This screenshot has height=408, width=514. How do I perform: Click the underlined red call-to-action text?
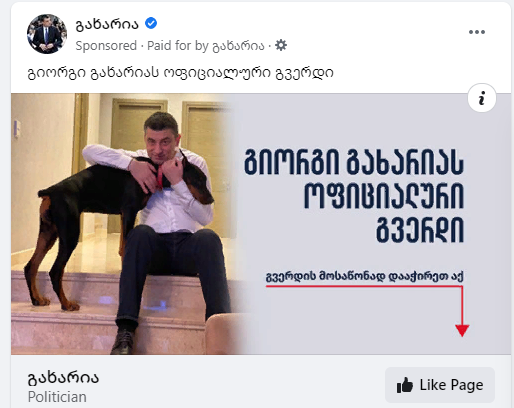pyautogui.click(x=364, y=277)
